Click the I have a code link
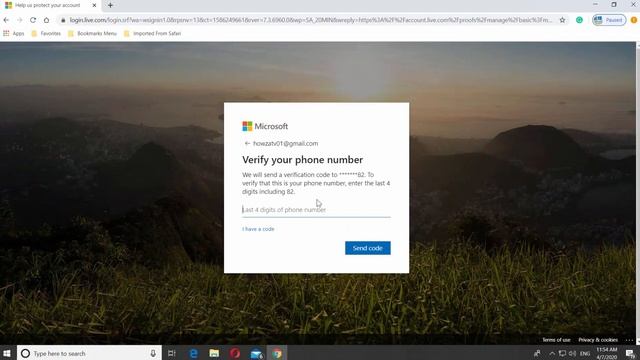 click(x=258, y=229)
